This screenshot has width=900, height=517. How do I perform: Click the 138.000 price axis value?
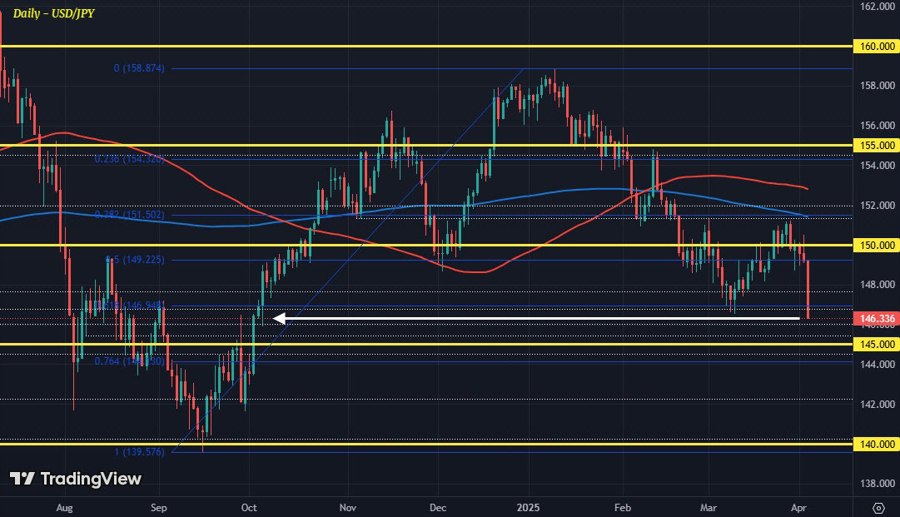[x=878, y=484]
